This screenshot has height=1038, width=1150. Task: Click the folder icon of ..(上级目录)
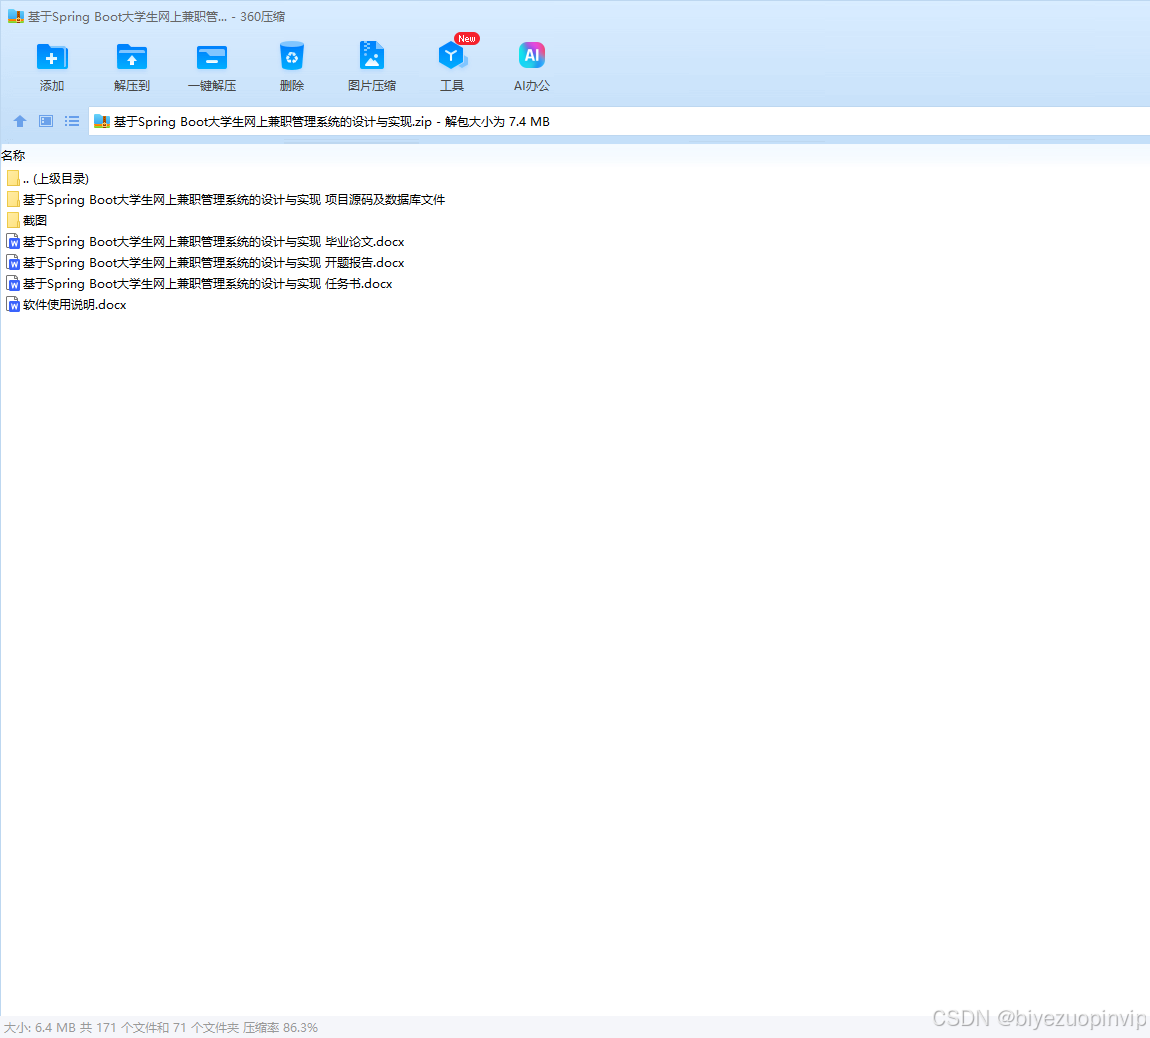pyautogui.click(x=12, y=178)
